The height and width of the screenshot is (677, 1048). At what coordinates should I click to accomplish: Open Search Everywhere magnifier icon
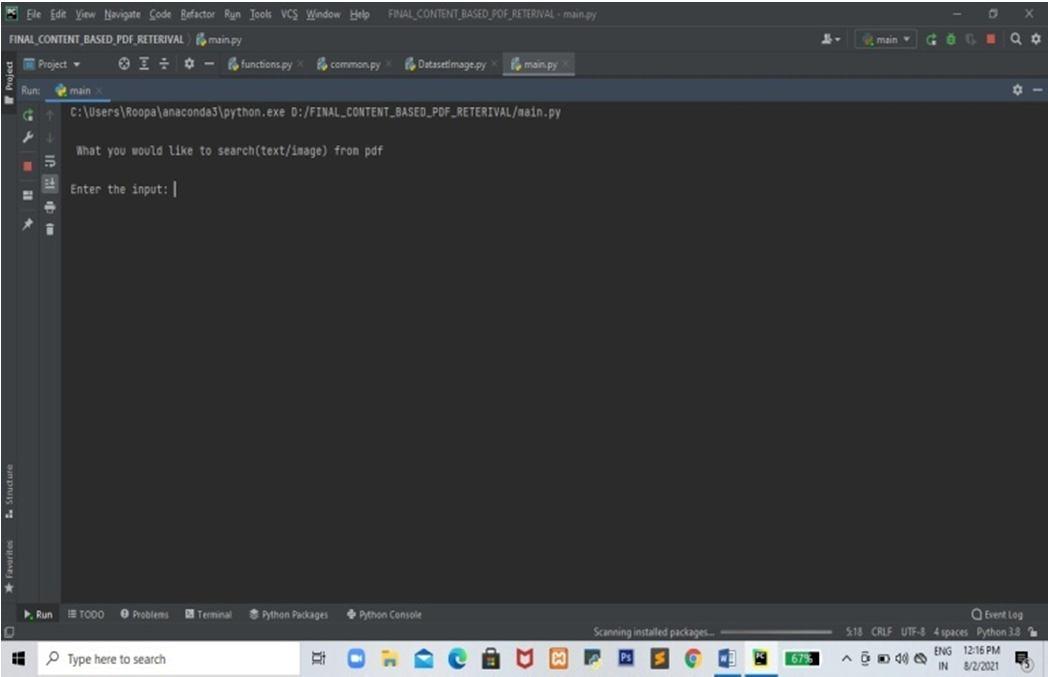click(1016, 39)
